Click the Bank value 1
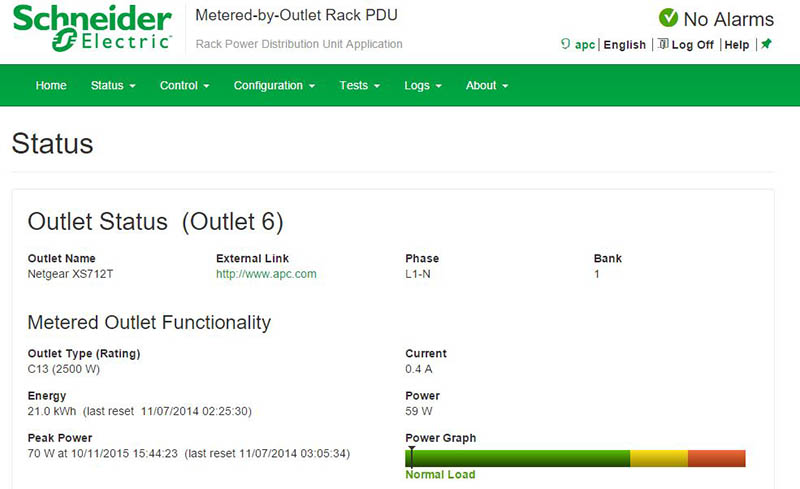This screenshot has width=800, height=489. click(x=596, y=274)
